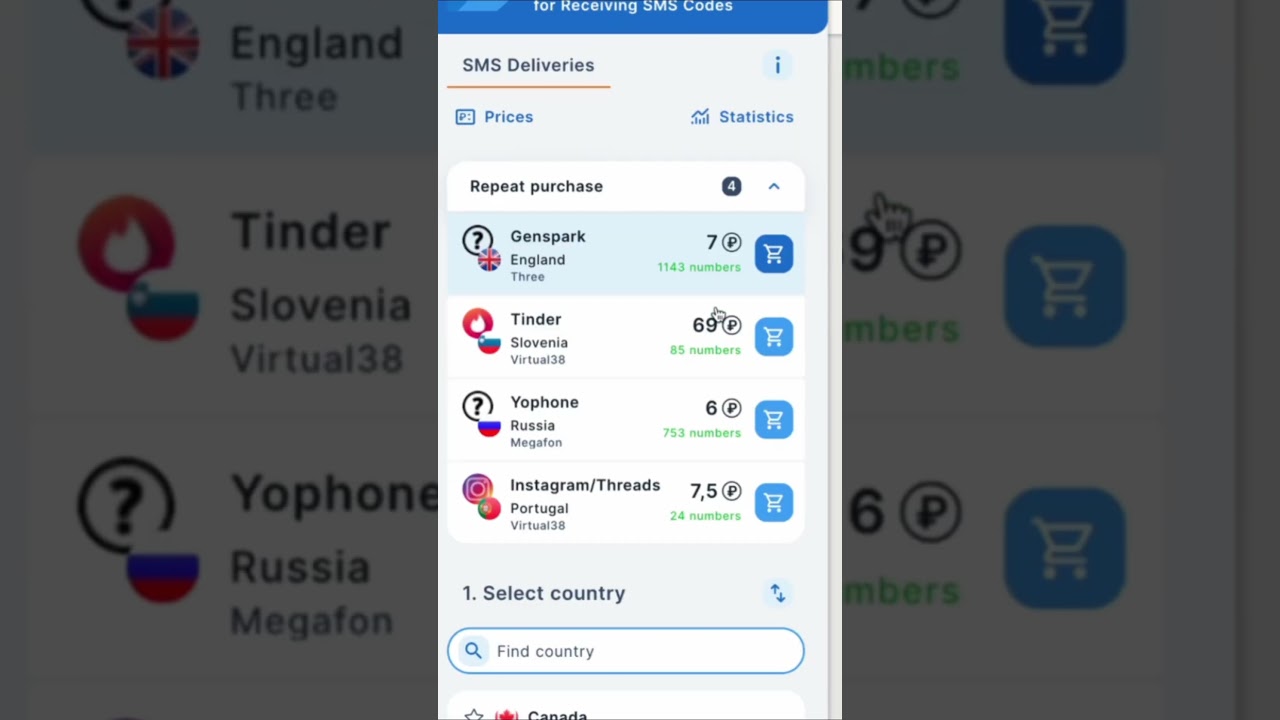Toggle the Repeat purchase header

point(626,186)
